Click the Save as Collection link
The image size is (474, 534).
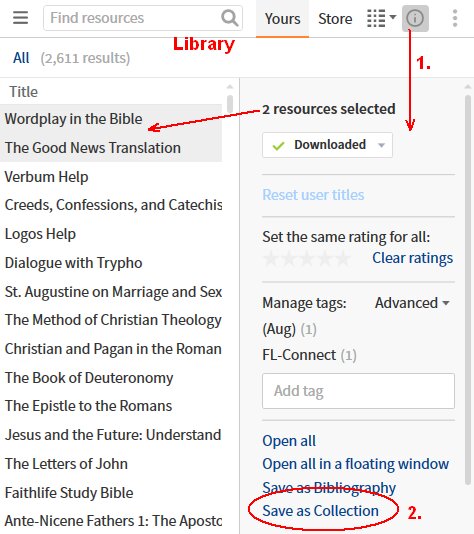point(320,511)
